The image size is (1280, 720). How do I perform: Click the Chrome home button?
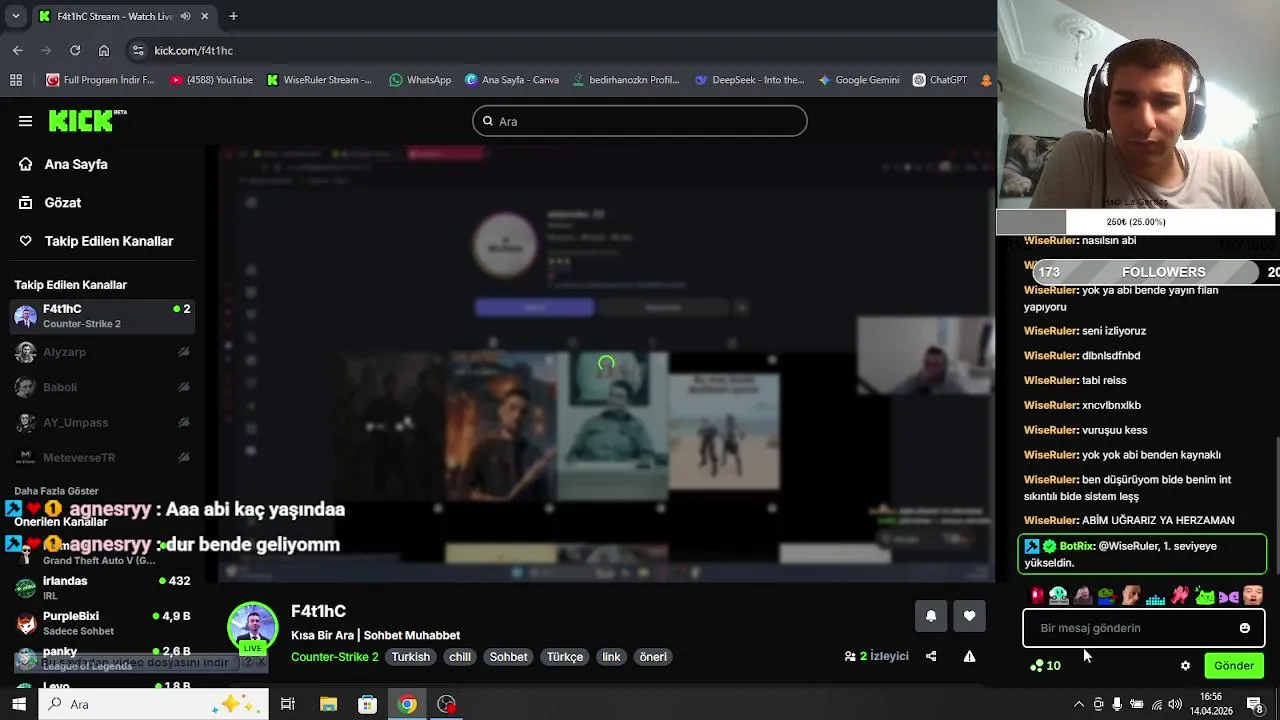(x=104, y=50)
